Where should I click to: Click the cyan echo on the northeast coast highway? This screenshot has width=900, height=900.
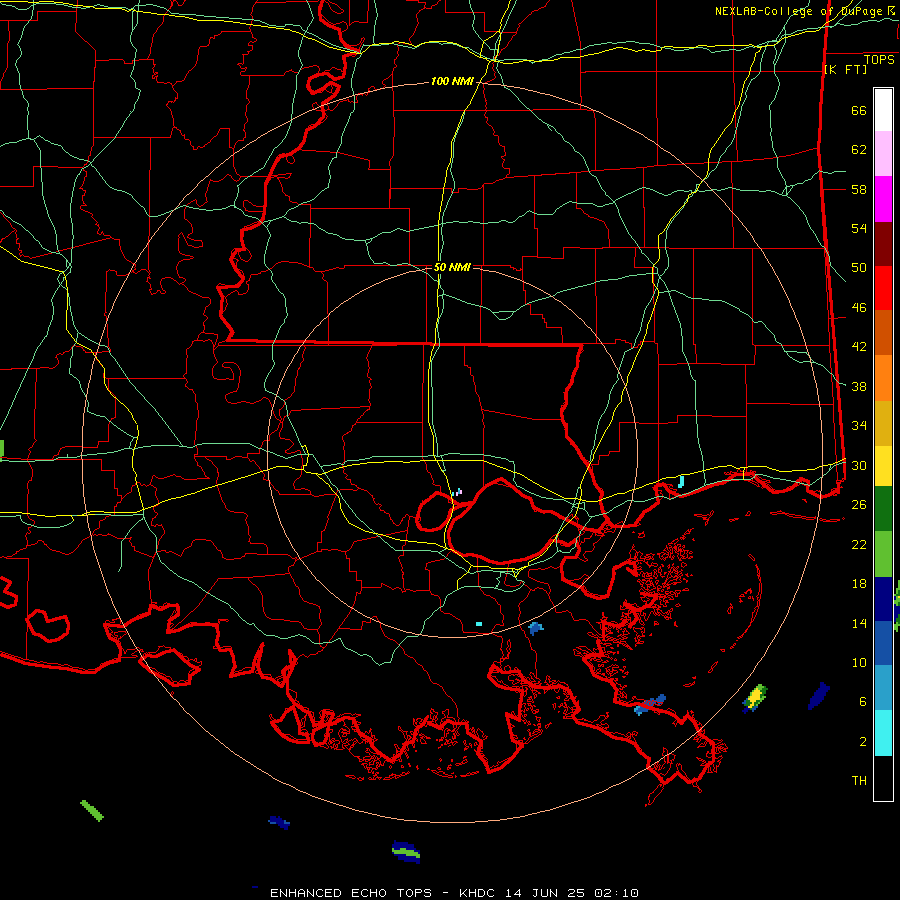coord(681,481)
